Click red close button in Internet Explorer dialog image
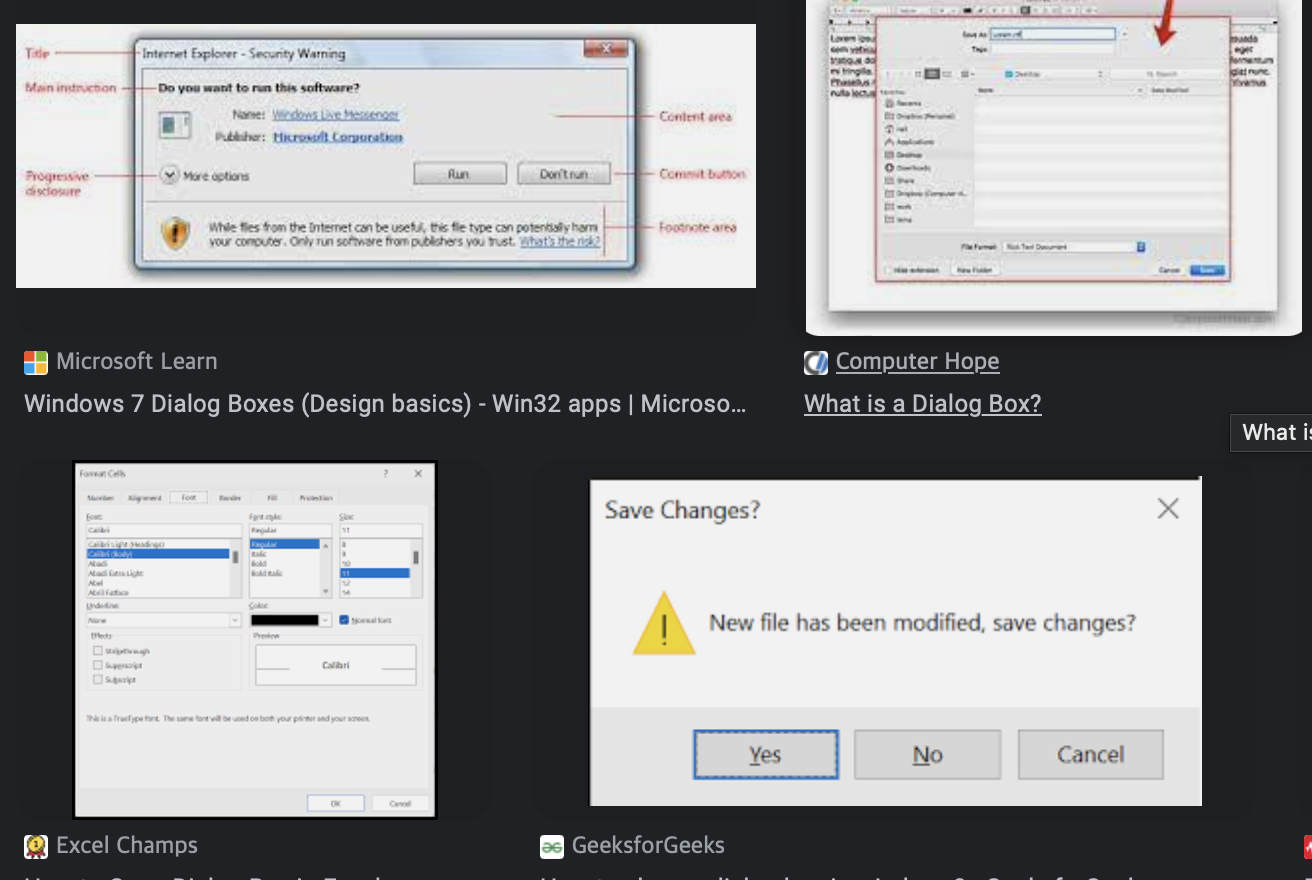 [605, 48]
